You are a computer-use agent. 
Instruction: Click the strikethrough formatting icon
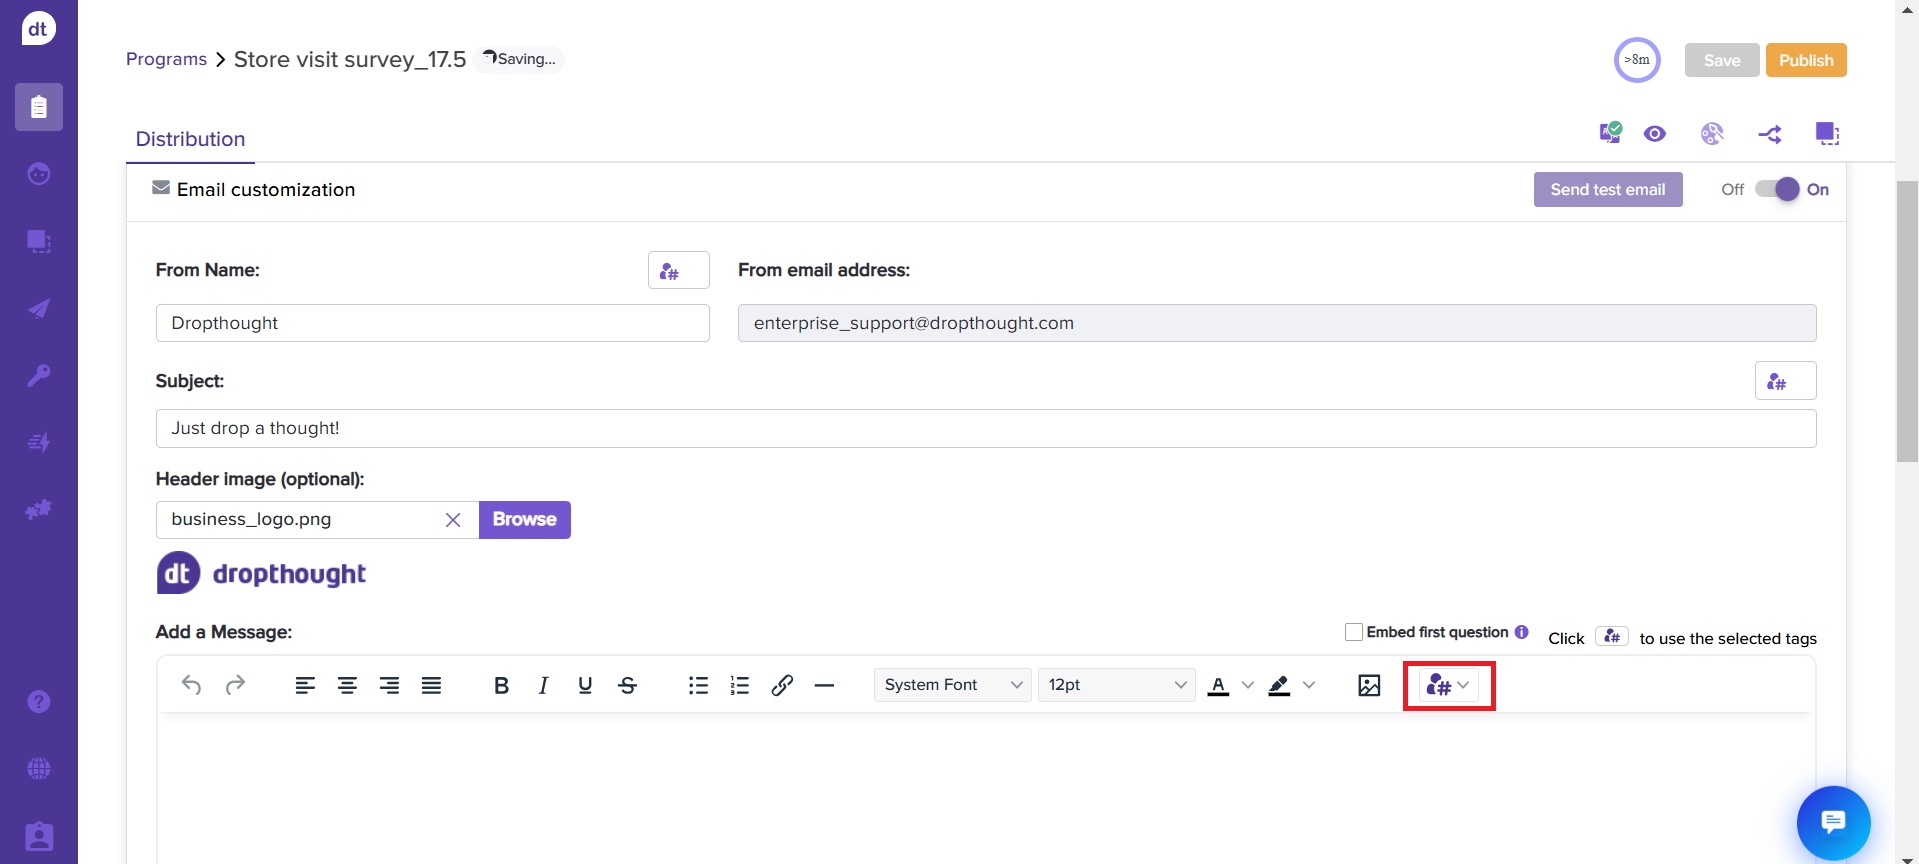[627, 685]
